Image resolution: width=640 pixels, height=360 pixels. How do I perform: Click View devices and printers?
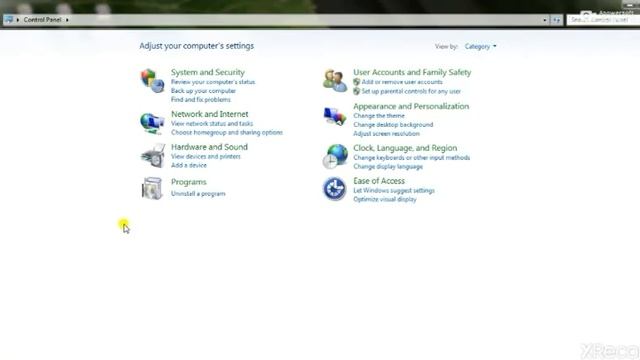coord(206,157)
